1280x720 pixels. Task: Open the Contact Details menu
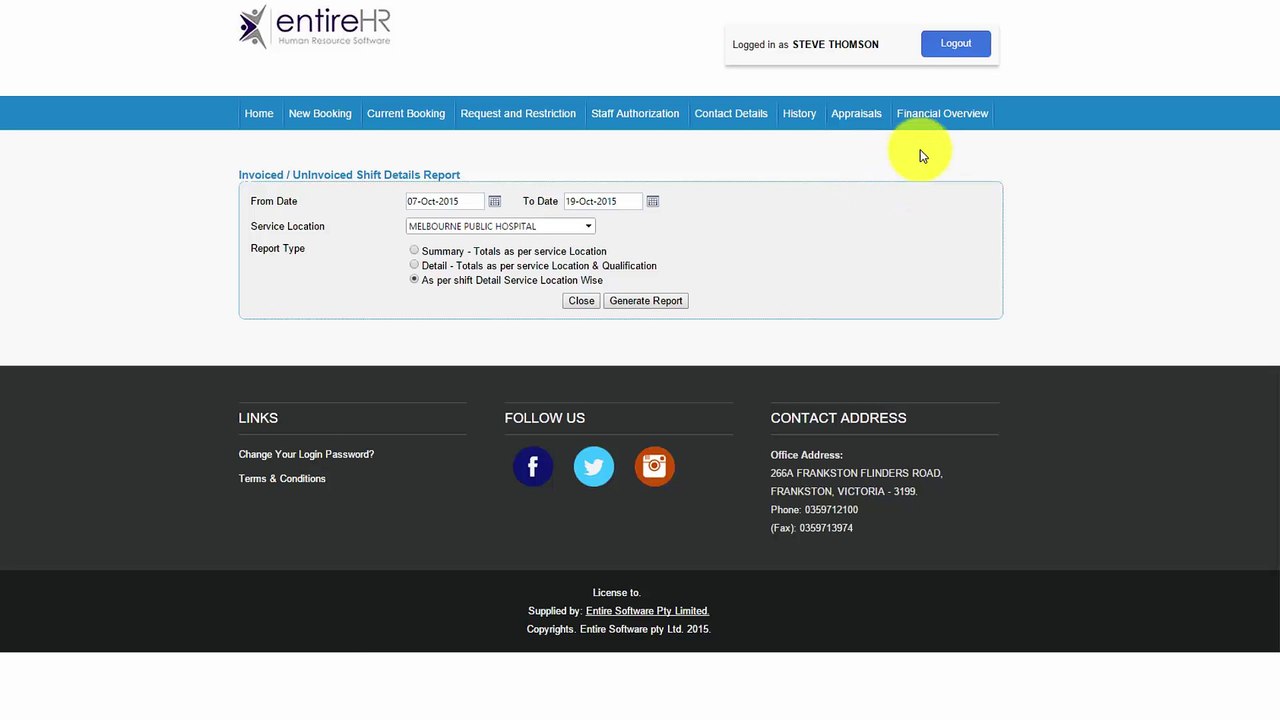pos(731,113)
